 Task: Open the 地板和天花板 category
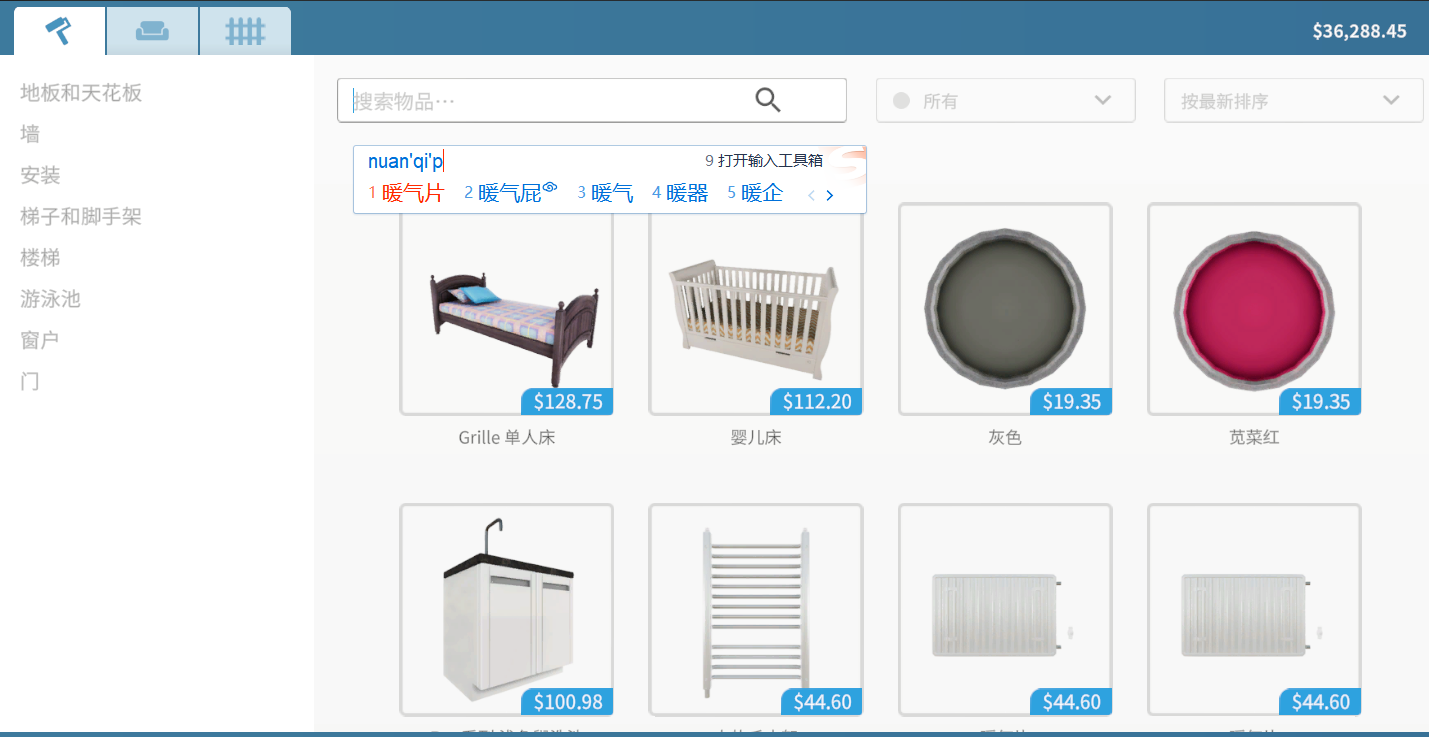tap(81, 93)
